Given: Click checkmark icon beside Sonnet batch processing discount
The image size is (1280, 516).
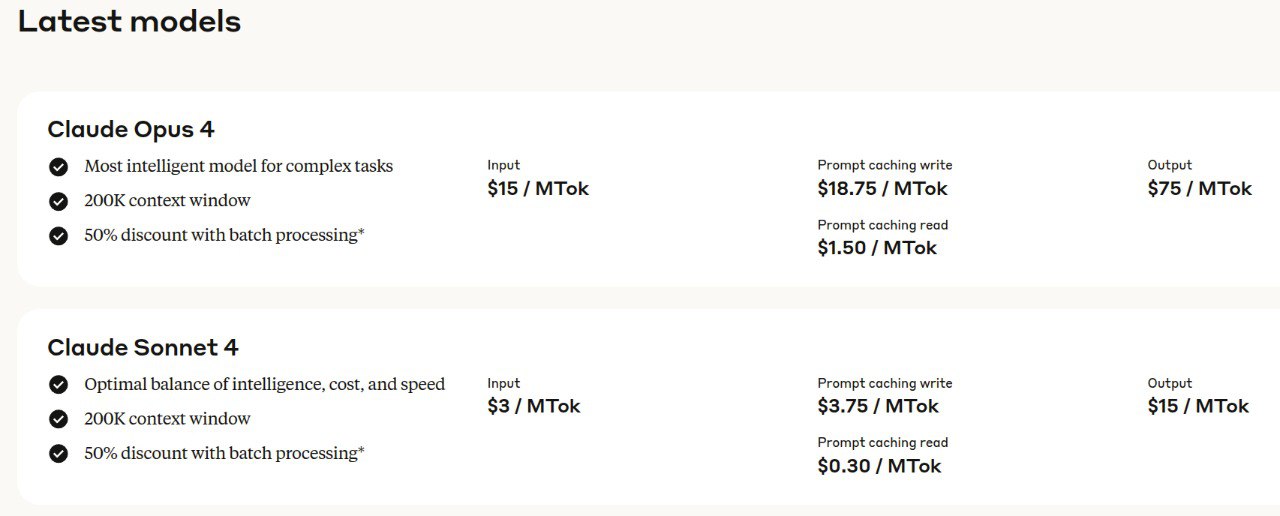Looking at the screenshot, I should (x=59, y=454).
